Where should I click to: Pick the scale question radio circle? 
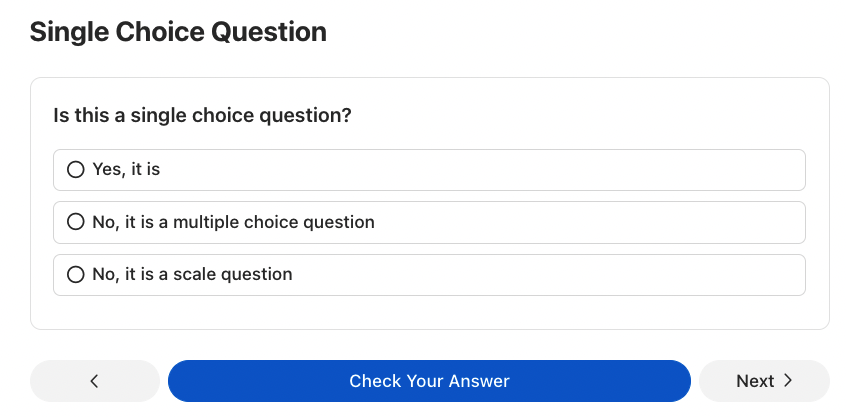[x=75, y=274]
